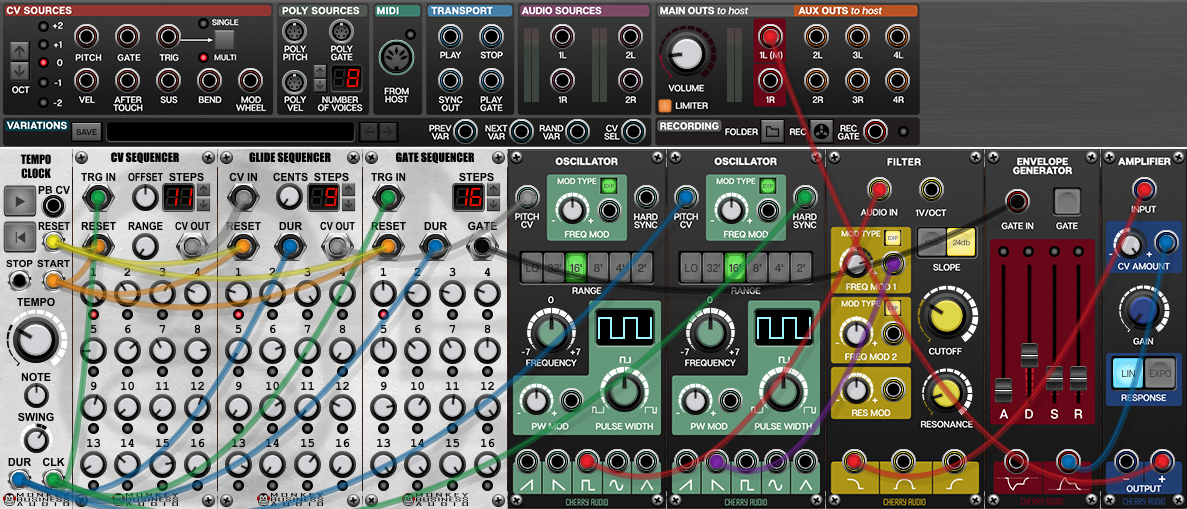Click the POLY PITCH connector
The image size is (1187, 509).
point(294,32)
